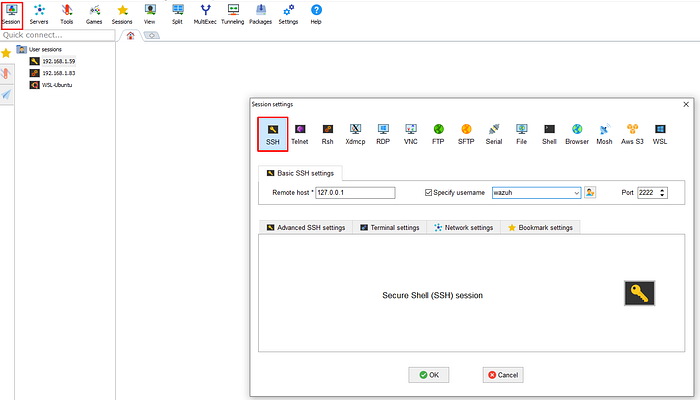The height and width of the screenshot is (400, 700).
Task: Switch to Advanced SSH settings tab
Action: tap(306, 227)
